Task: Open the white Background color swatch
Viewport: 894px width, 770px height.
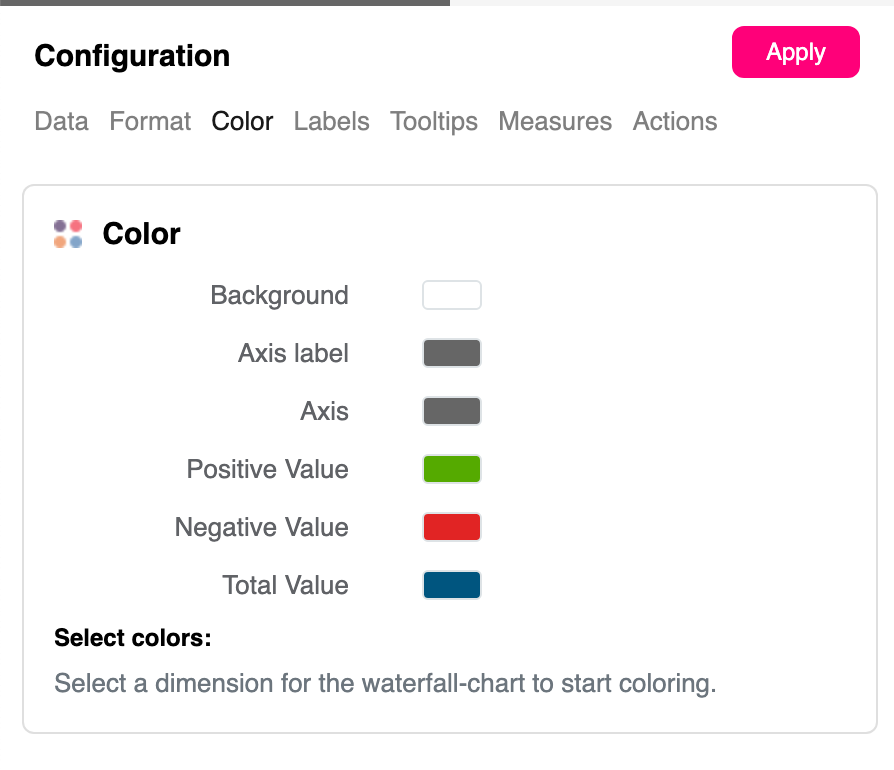Action: click(452, 296)
